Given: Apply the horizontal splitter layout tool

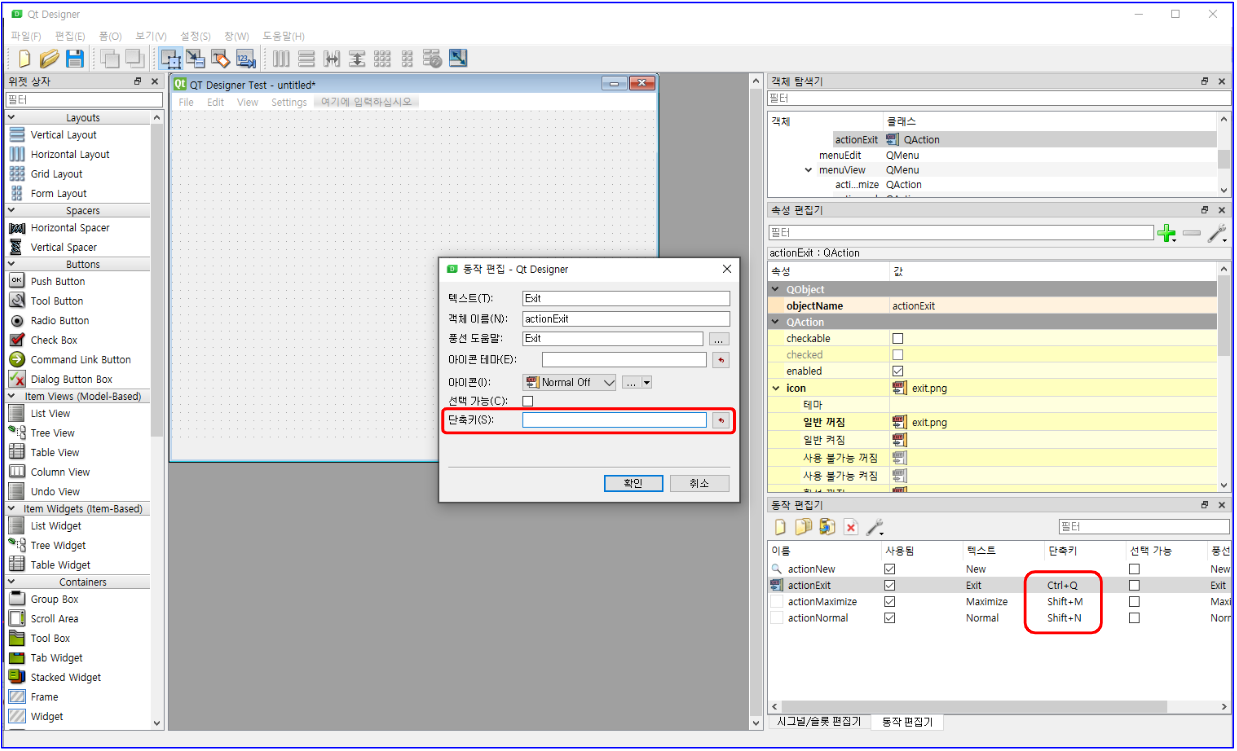Looking at the screenshot, I should pyautogui.click(x=332, y=58).
